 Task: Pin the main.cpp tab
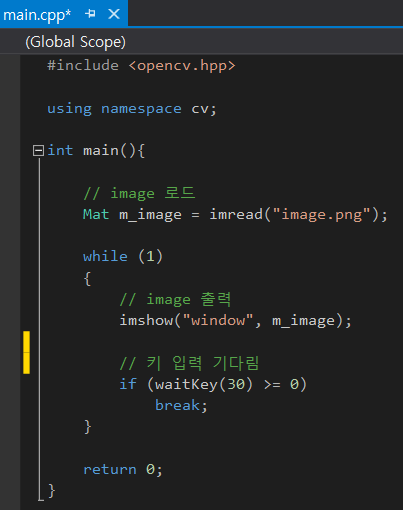[90, 14]
